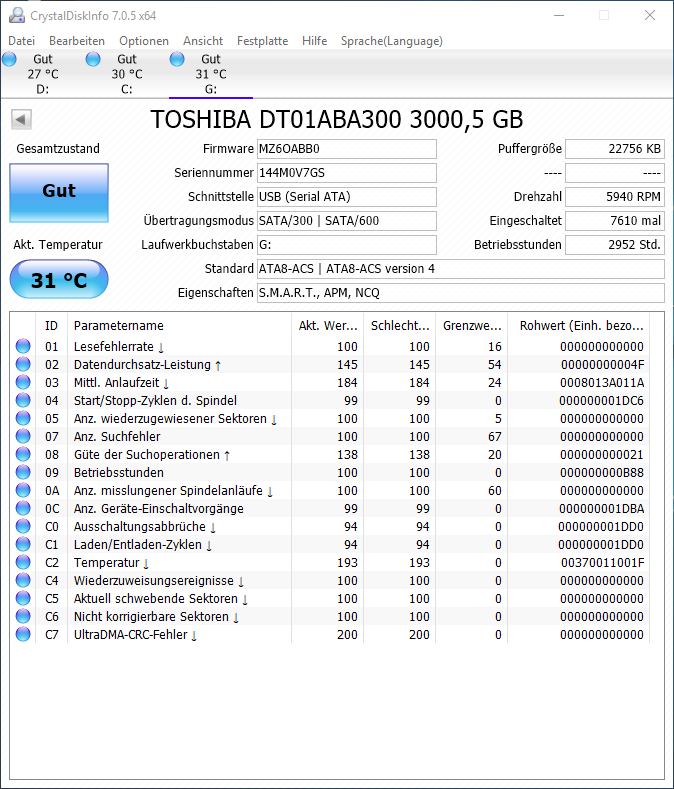674x789 pixels.
Task: Open the Sprache(Language) menu
Action: (392, 41)
